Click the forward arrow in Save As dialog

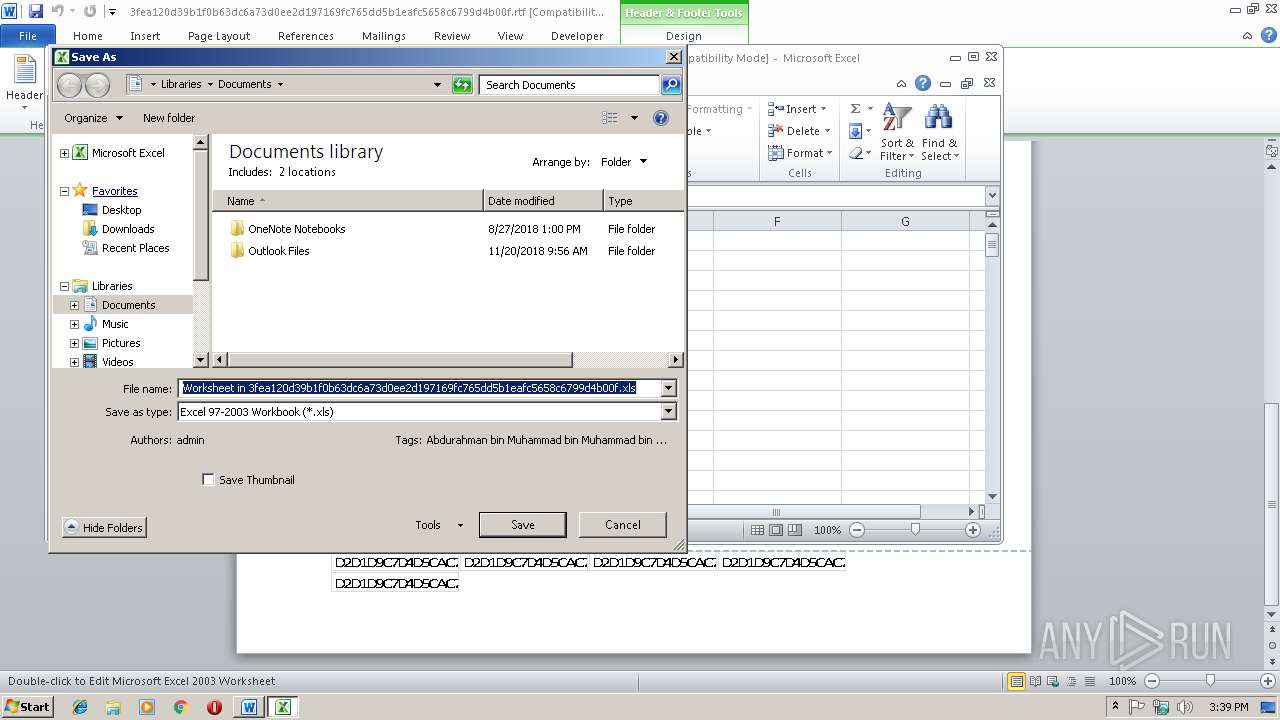[97, 85]
